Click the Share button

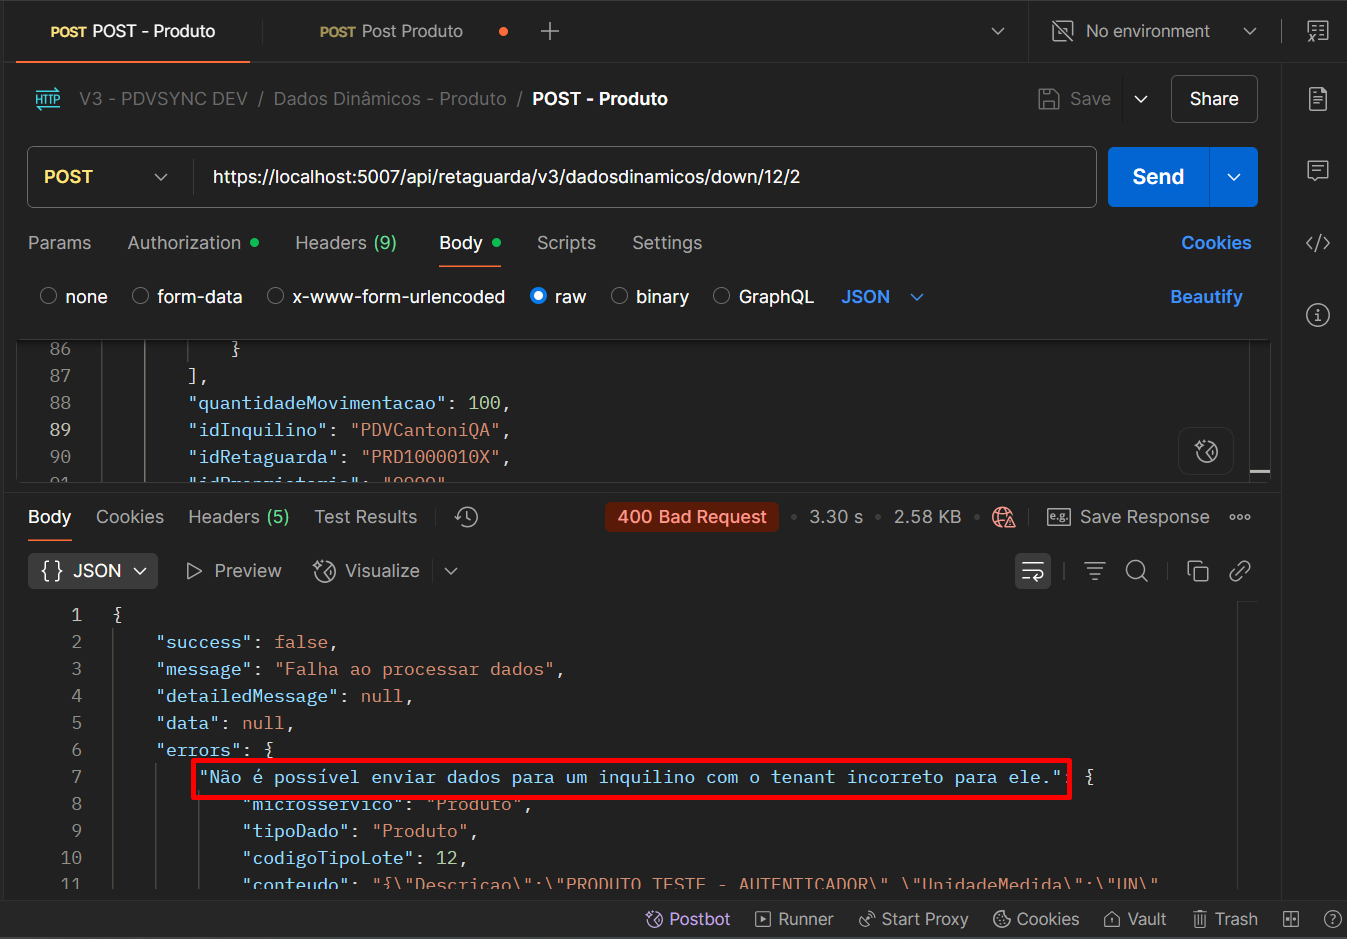tap(1214, 99)
